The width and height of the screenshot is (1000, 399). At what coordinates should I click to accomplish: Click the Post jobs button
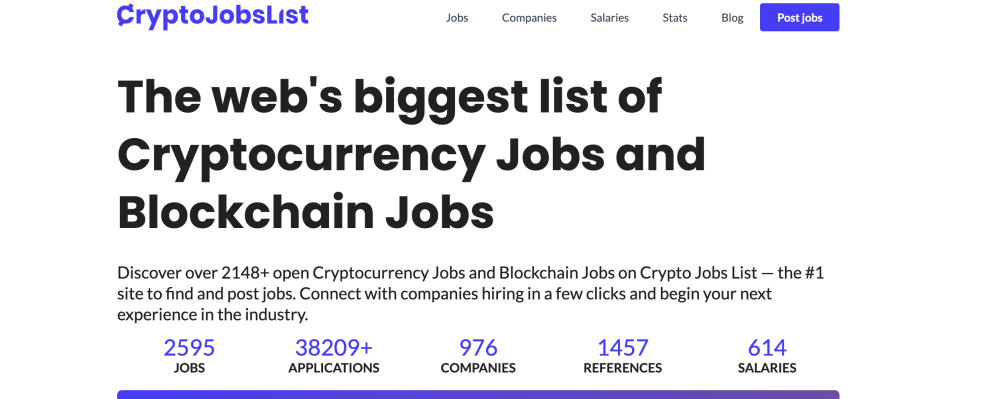tap(800, 17)
